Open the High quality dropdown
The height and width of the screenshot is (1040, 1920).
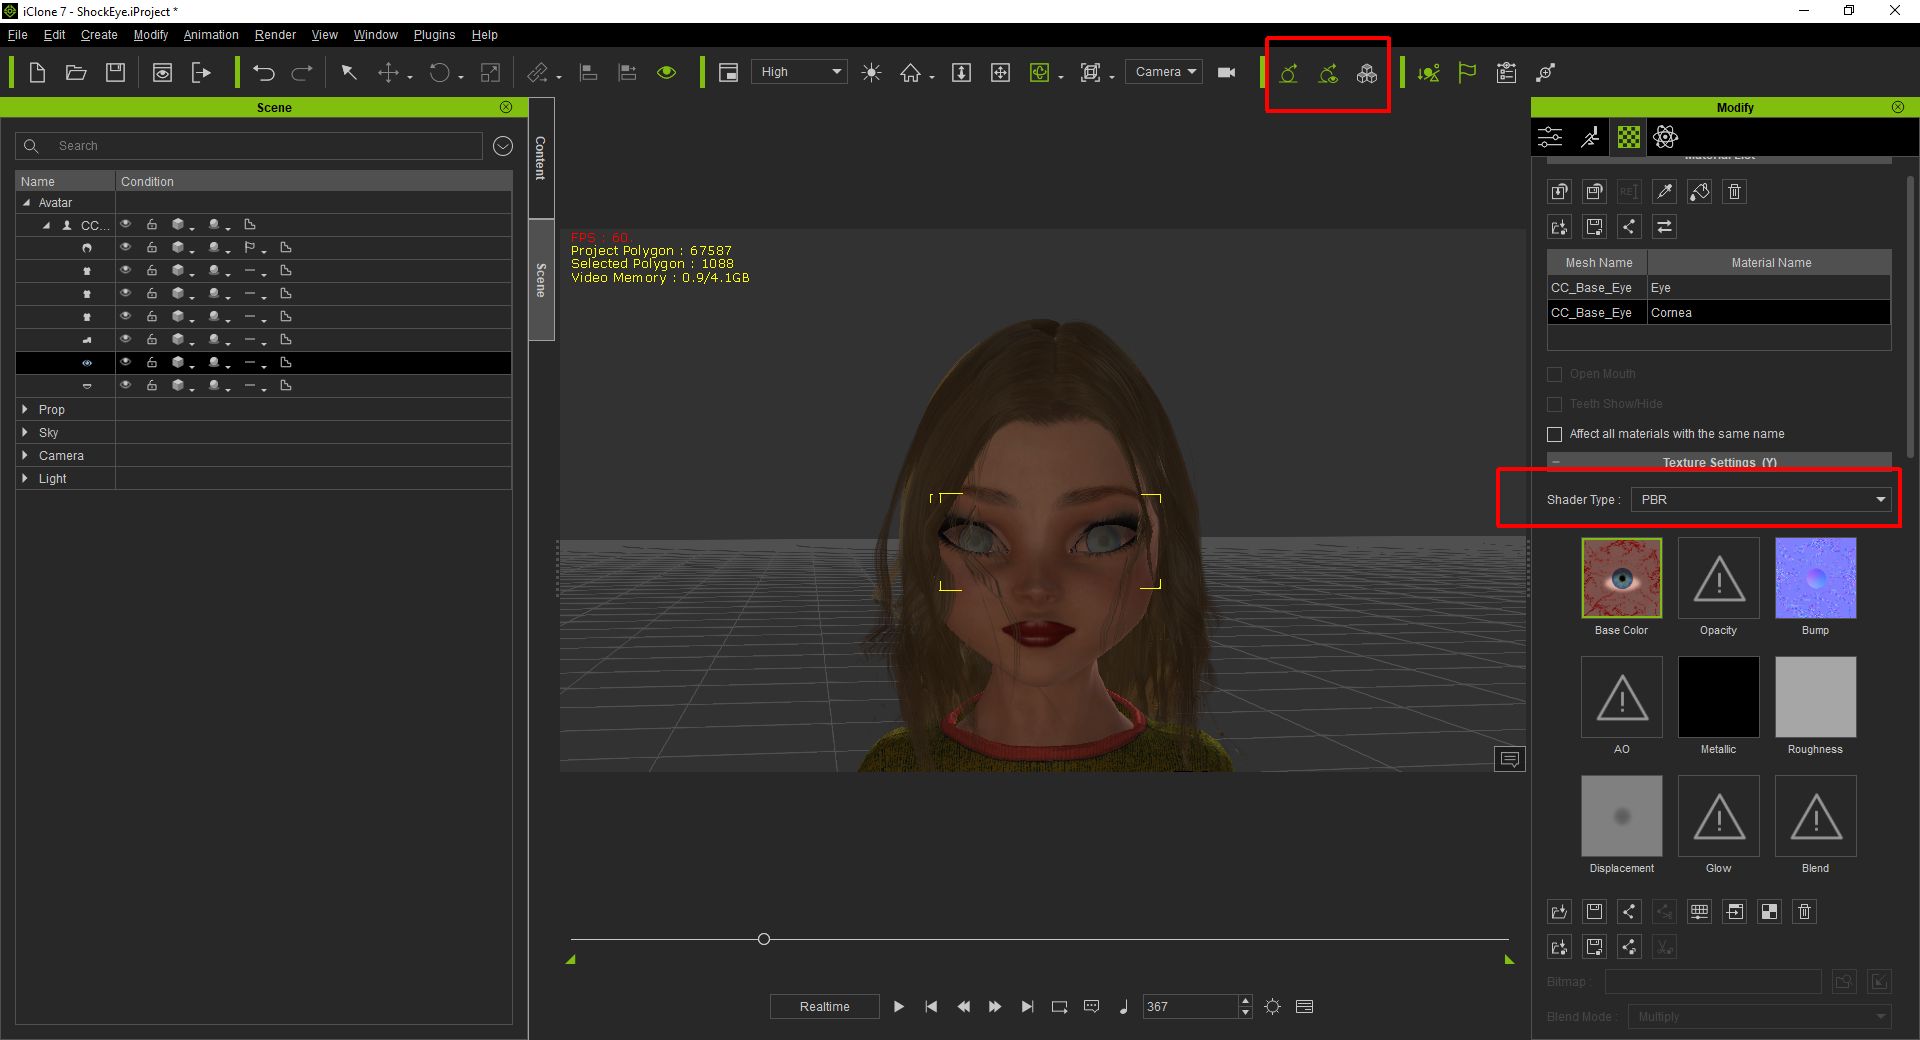tap(799, 72)
